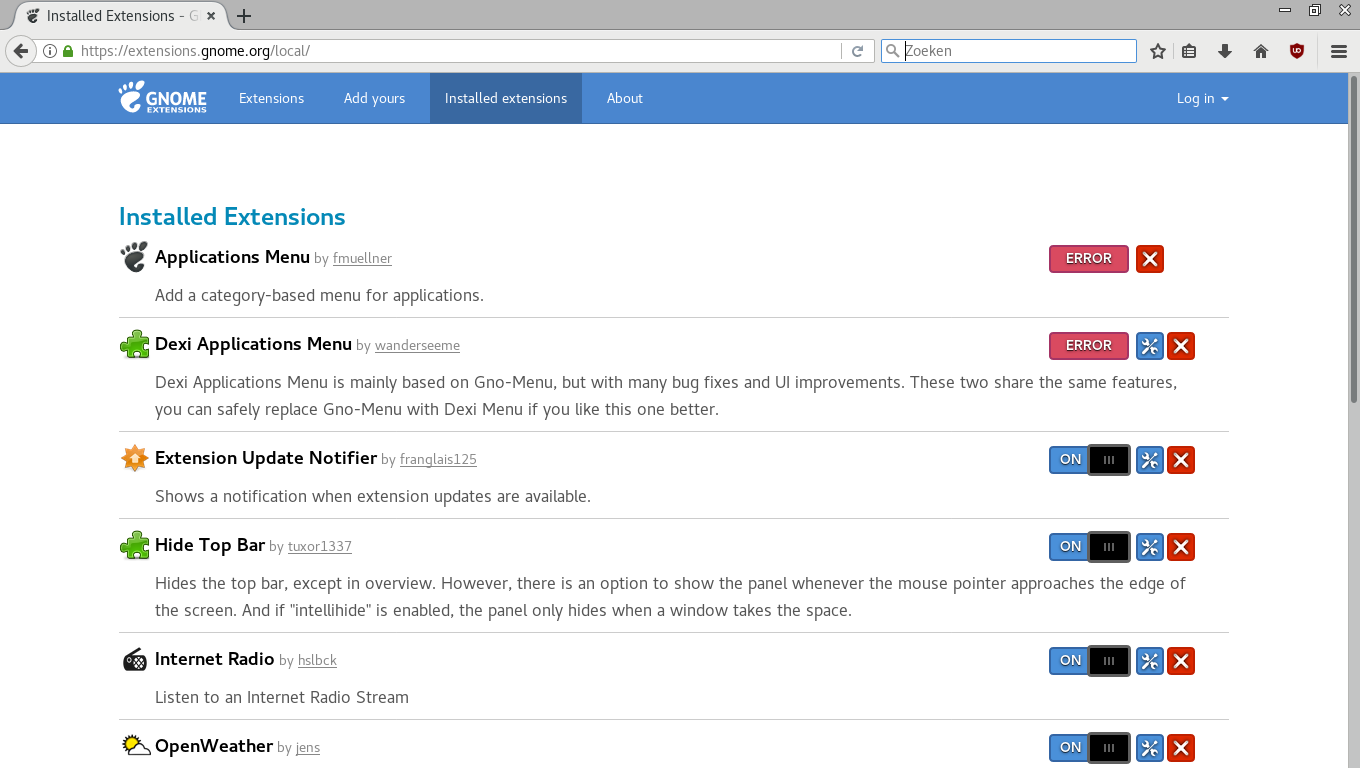This screenshot has width=1360, height=768.
Task: Uninstall Hide Top Bar extension
Action: pyautogui.click(x=1181, y=547)
